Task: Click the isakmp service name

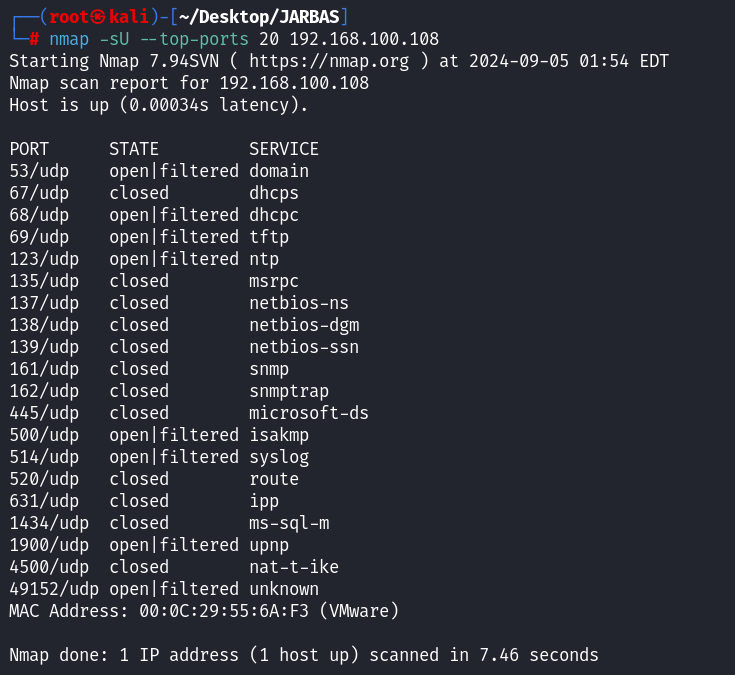Action: 279,435
